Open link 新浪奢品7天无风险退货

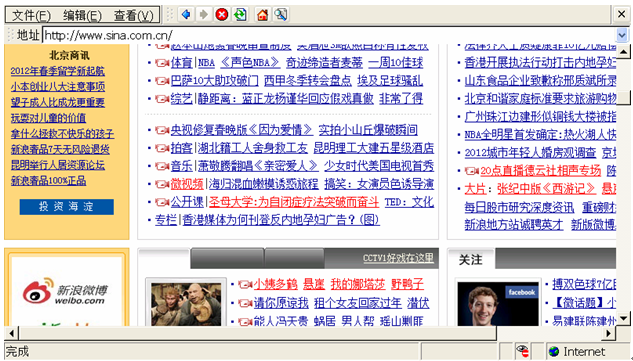(60, 149)
